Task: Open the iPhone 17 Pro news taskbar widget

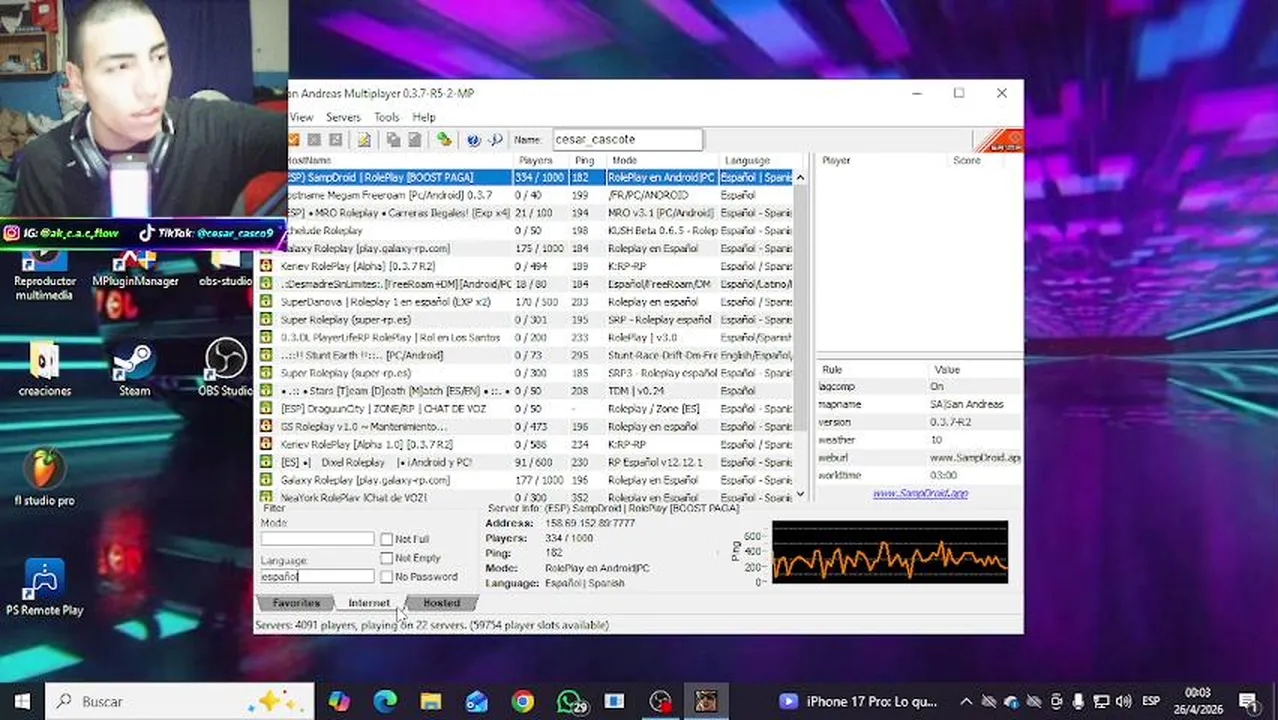Action: [858, 701]
